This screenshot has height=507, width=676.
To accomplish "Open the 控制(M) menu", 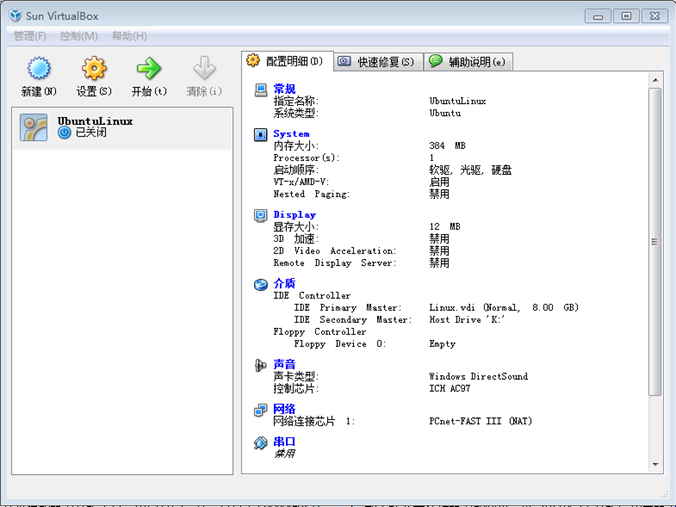I will (x=79, y=36).
